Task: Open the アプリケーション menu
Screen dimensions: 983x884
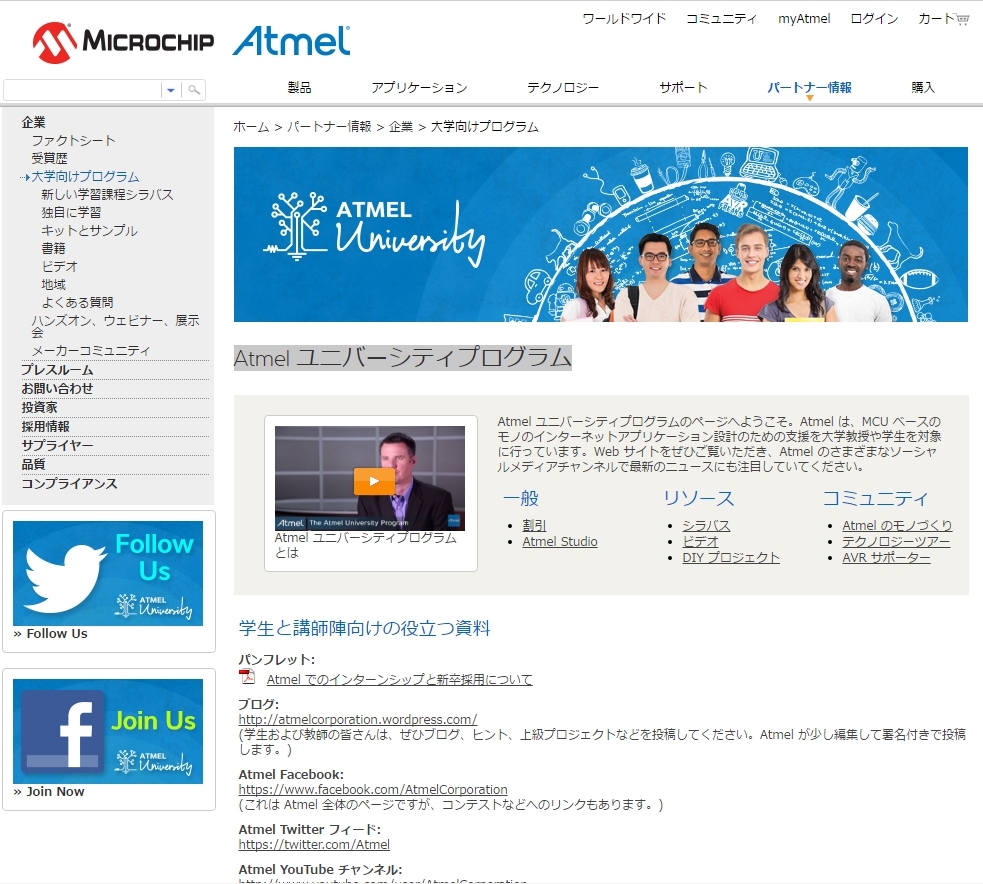Action: click(419, 88)
